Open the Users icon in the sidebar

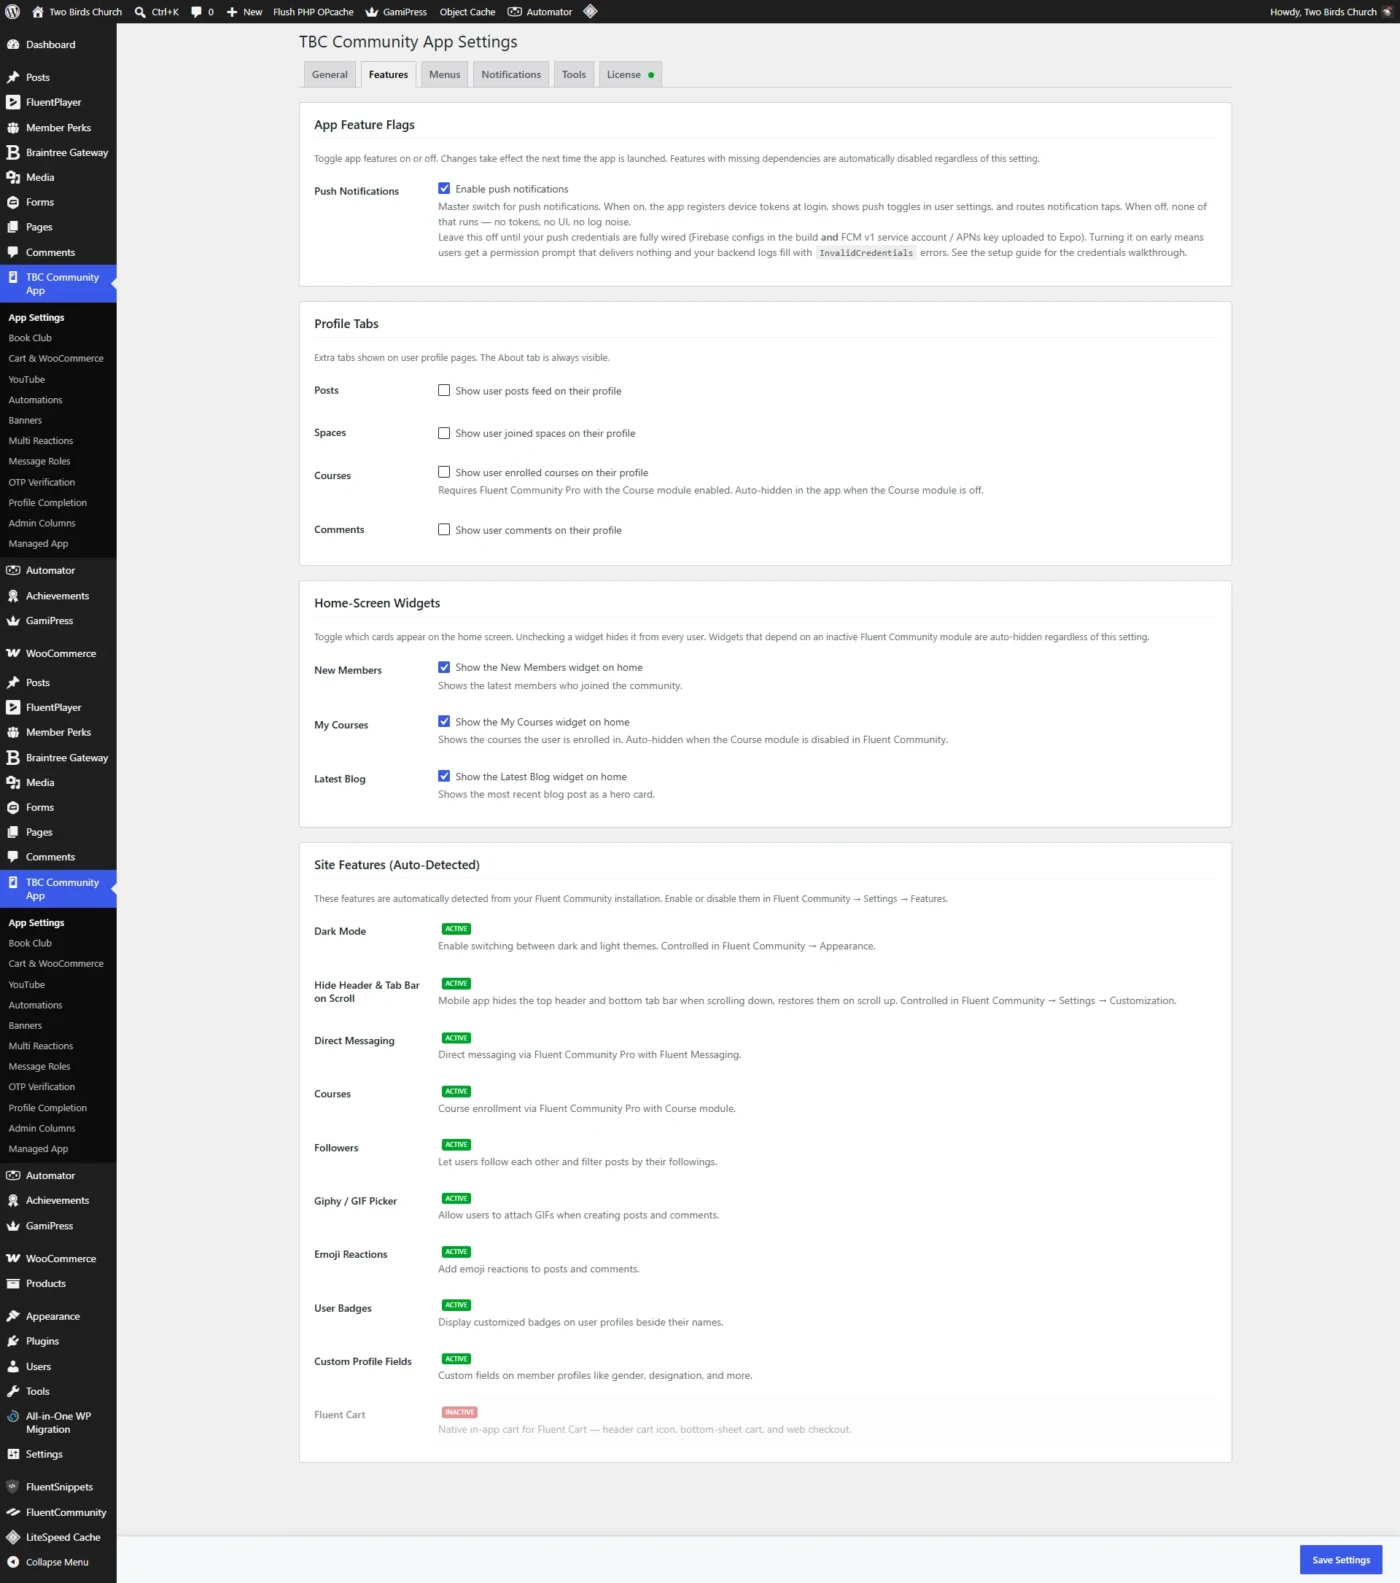(x=13, y=1367)
